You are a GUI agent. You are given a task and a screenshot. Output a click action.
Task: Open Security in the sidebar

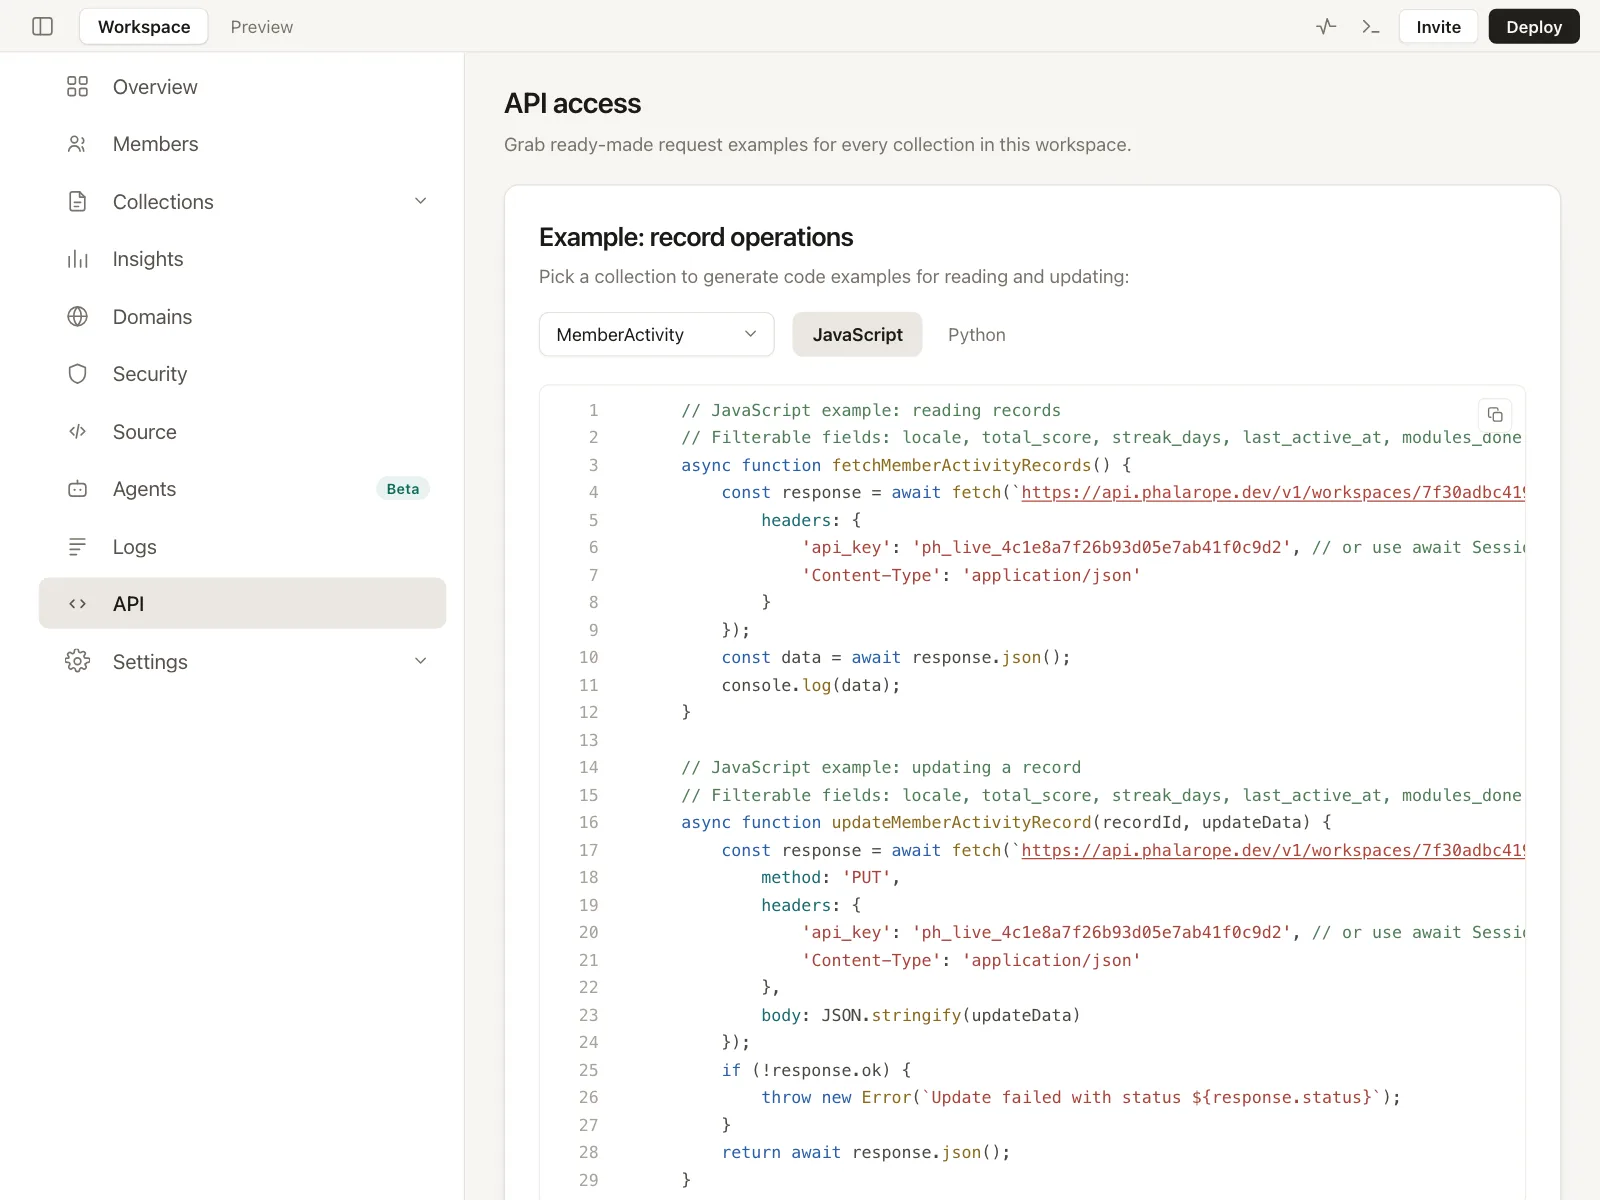(242, 374)
